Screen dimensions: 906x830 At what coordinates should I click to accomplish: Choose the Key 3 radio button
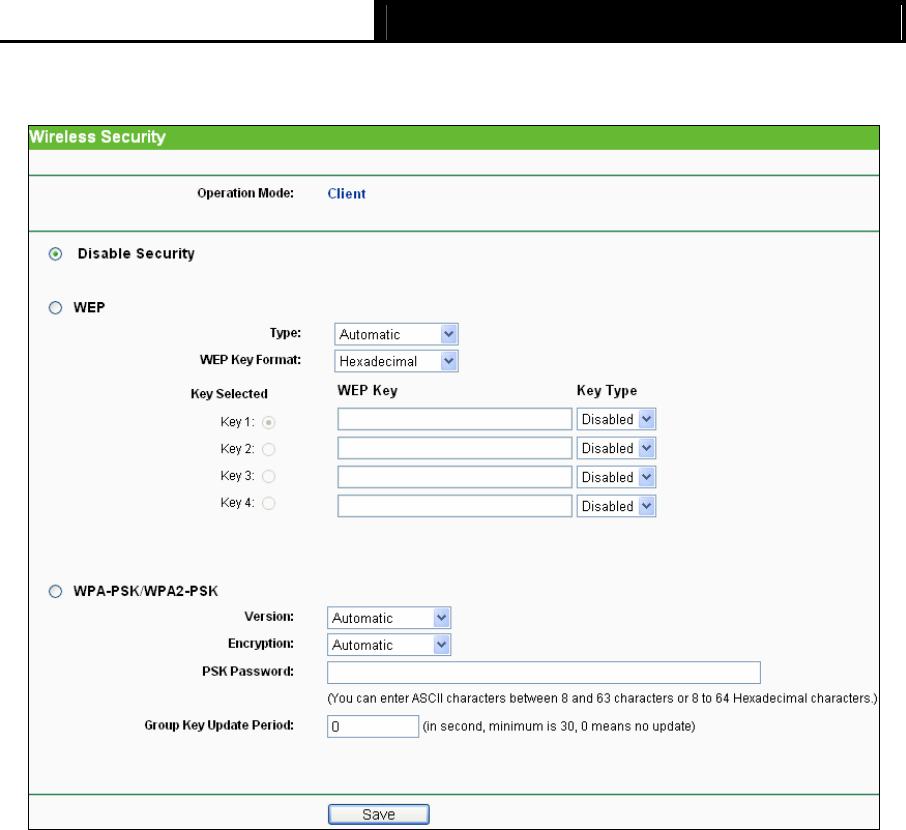[269, 476]
